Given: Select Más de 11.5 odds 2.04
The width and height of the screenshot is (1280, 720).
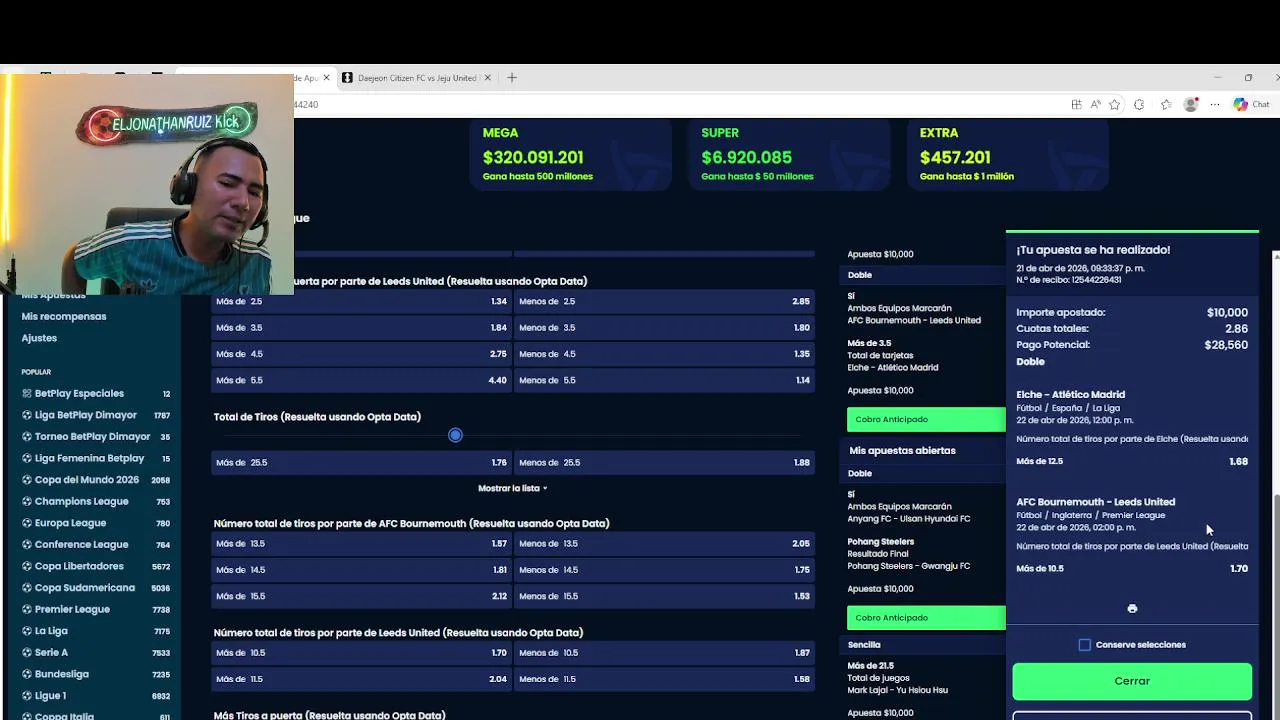Looking at the screenshot, I should 361,679.
